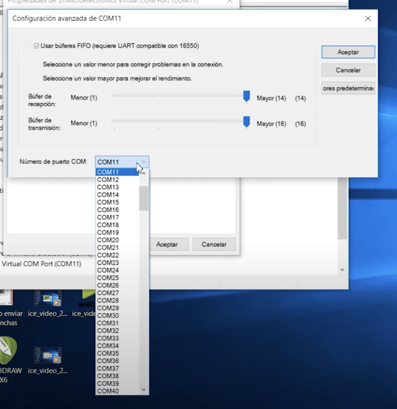
Task: Close the Configuración avanzada de COM11 dialog
Action: tap(368, 19)
